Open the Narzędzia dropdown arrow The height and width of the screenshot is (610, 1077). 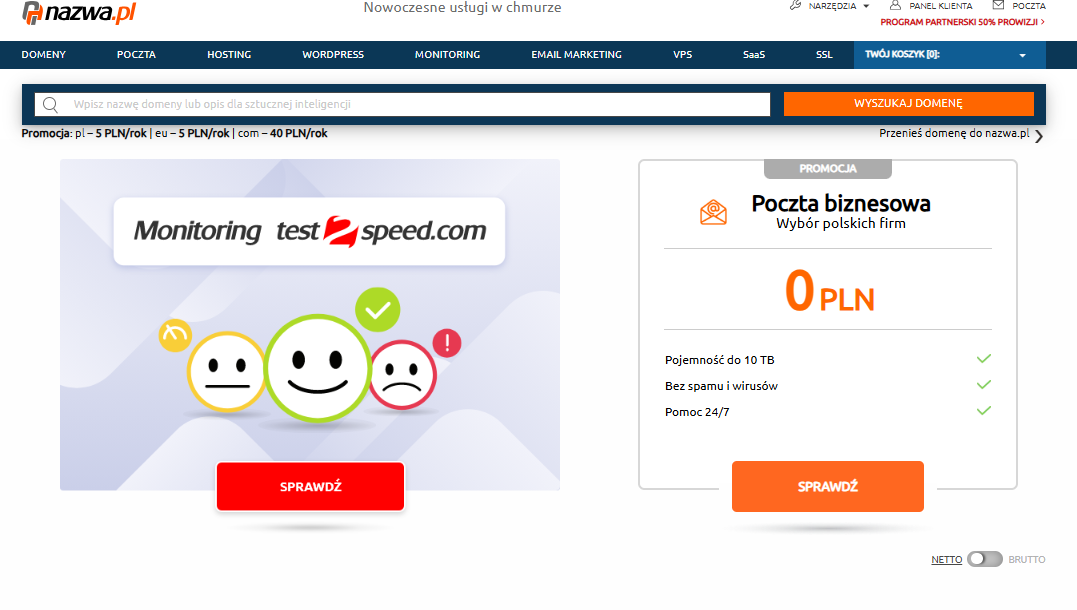click(x=866, y=6)
